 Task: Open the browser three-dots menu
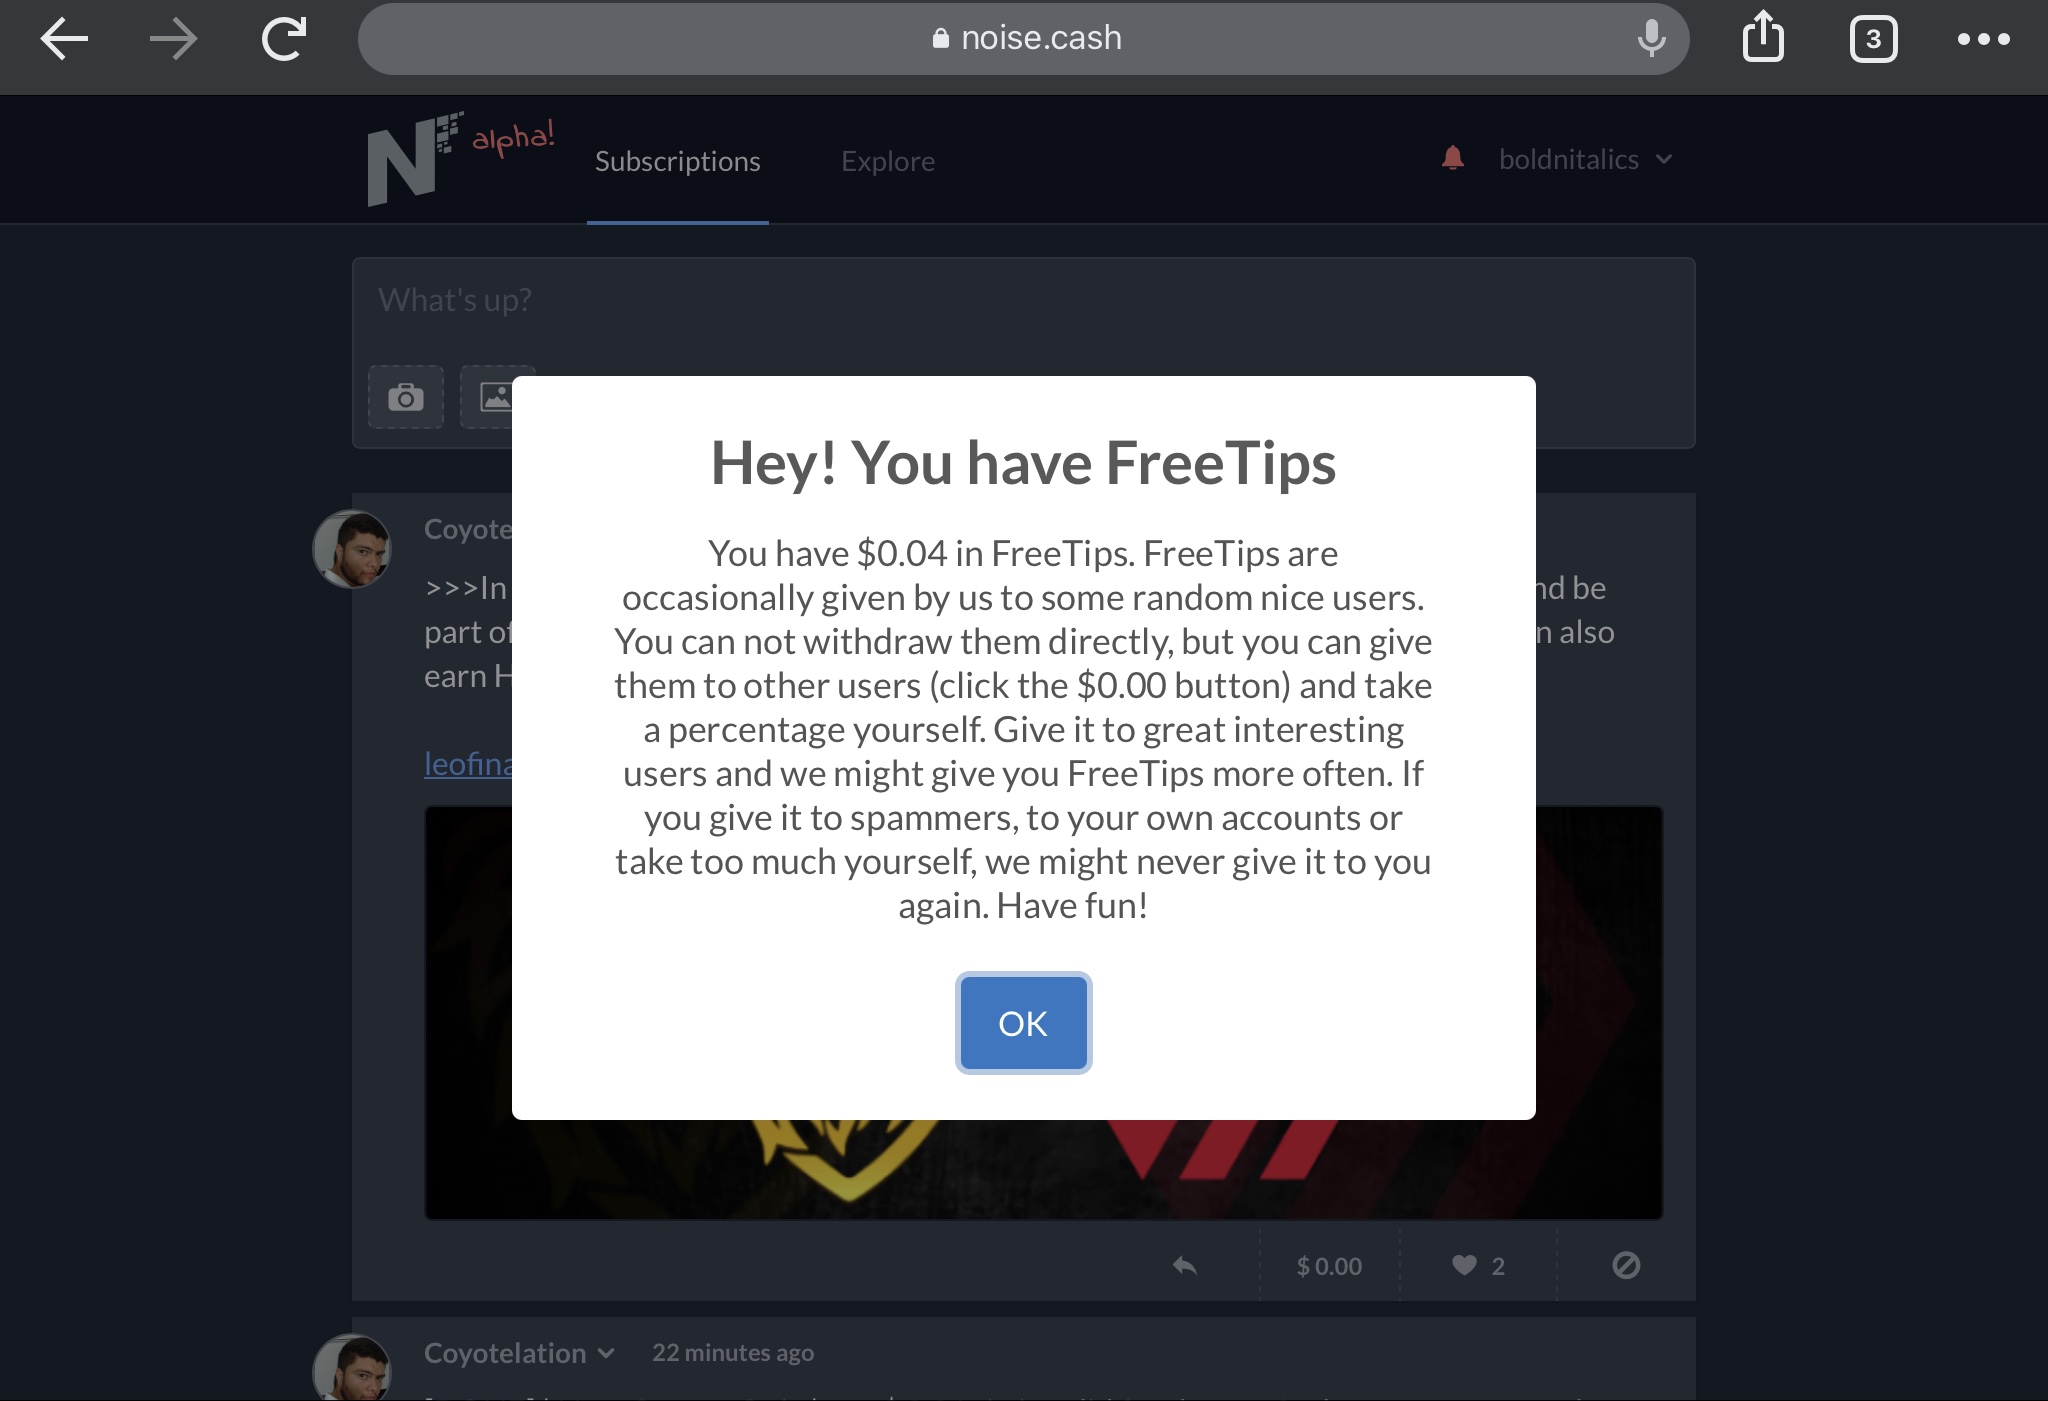click(x=1984, y=39)
